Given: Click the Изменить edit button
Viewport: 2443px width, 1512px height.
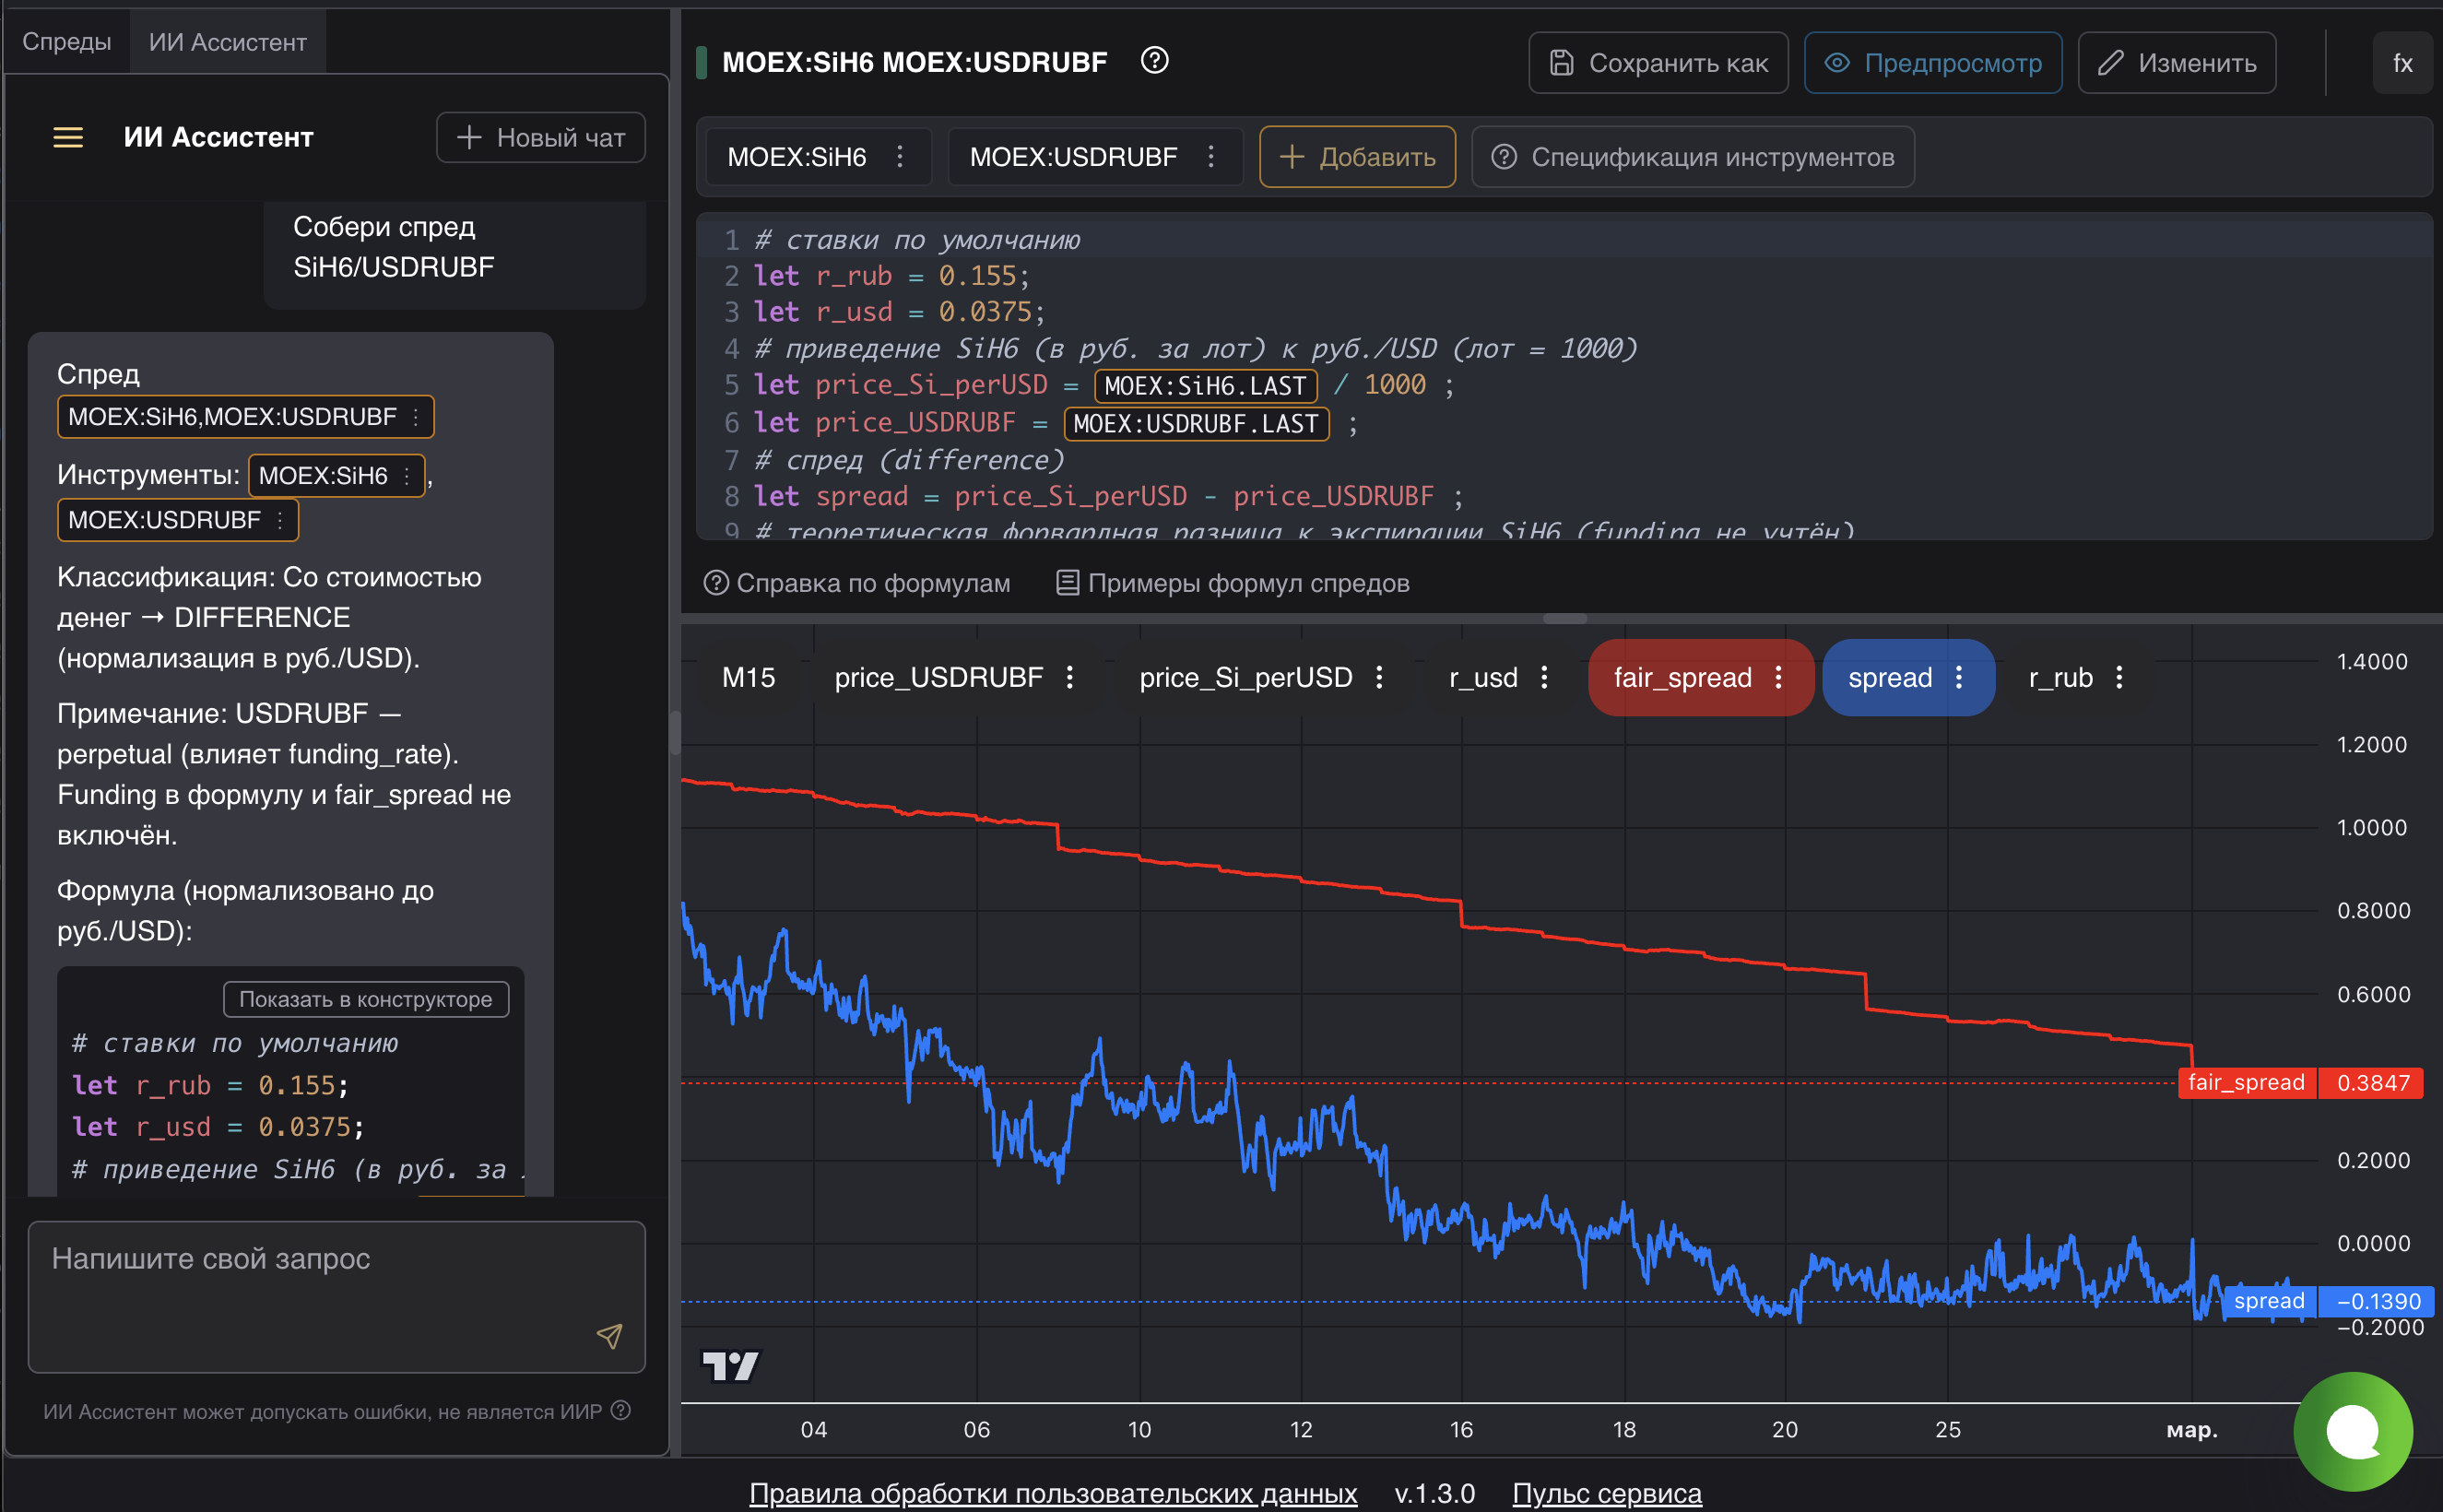Looking at the screenshot, I should point(2177,63).
